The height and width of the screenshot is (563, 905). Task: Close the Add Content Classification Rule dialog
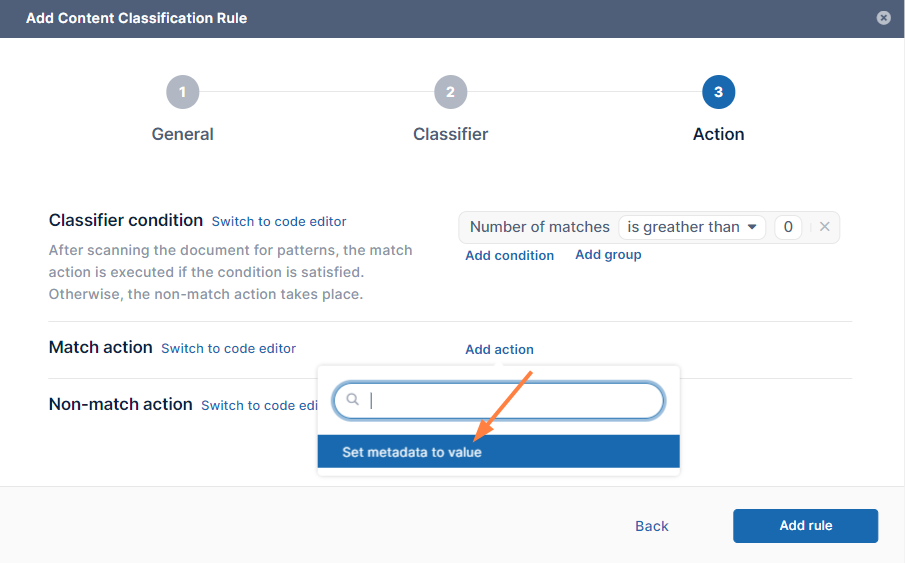[883, 18]
